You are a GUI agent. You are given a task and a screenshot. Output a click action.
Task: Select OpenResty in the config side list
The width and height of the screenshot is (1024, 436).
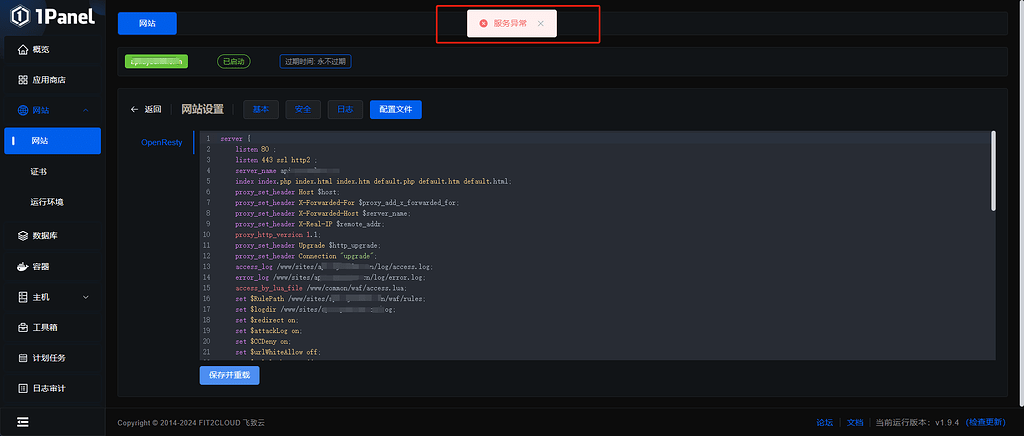click(x=161, y=143)
